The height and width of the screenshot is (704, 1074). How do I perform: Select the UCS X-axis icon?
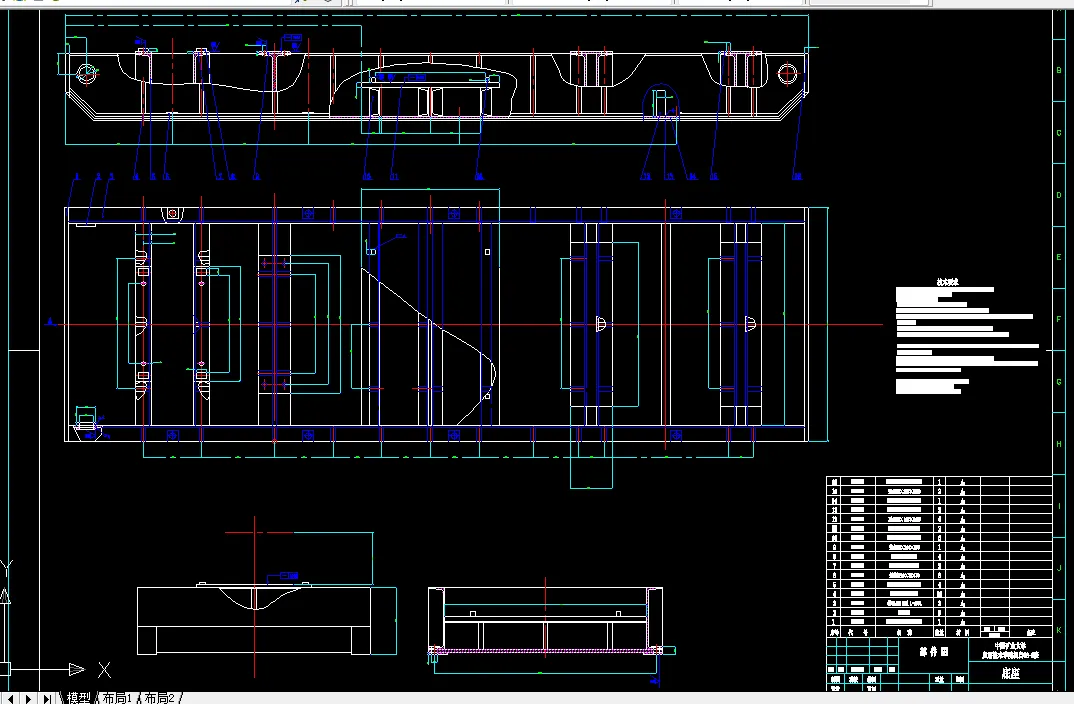pos(104,669)
